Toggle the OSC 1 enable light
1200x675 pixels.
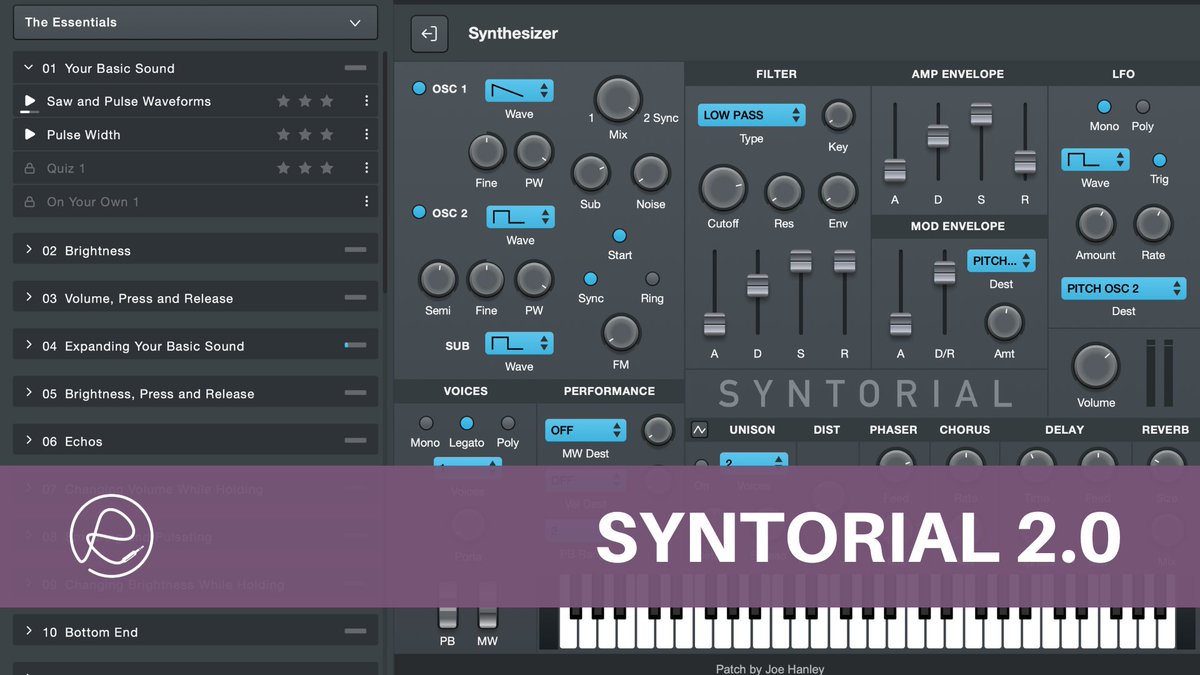[419, 88]
